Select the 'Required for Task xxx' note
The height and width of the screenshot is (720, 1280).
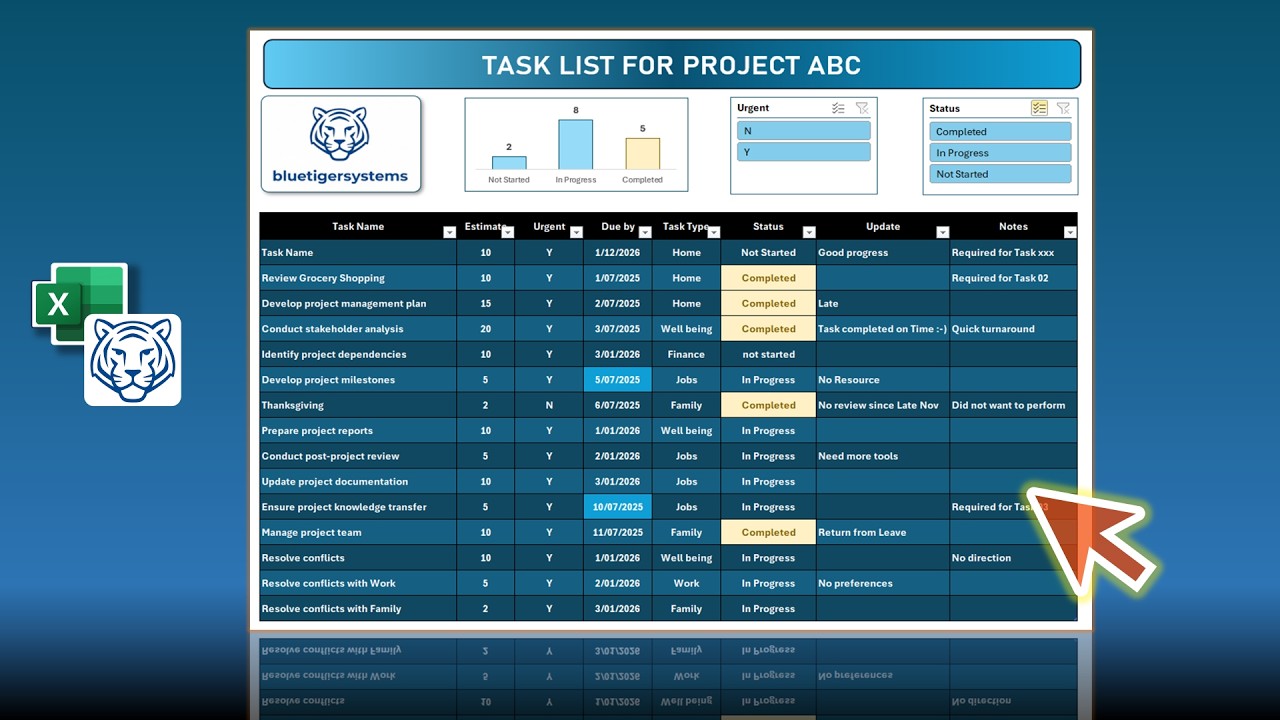pos(1014,253)
